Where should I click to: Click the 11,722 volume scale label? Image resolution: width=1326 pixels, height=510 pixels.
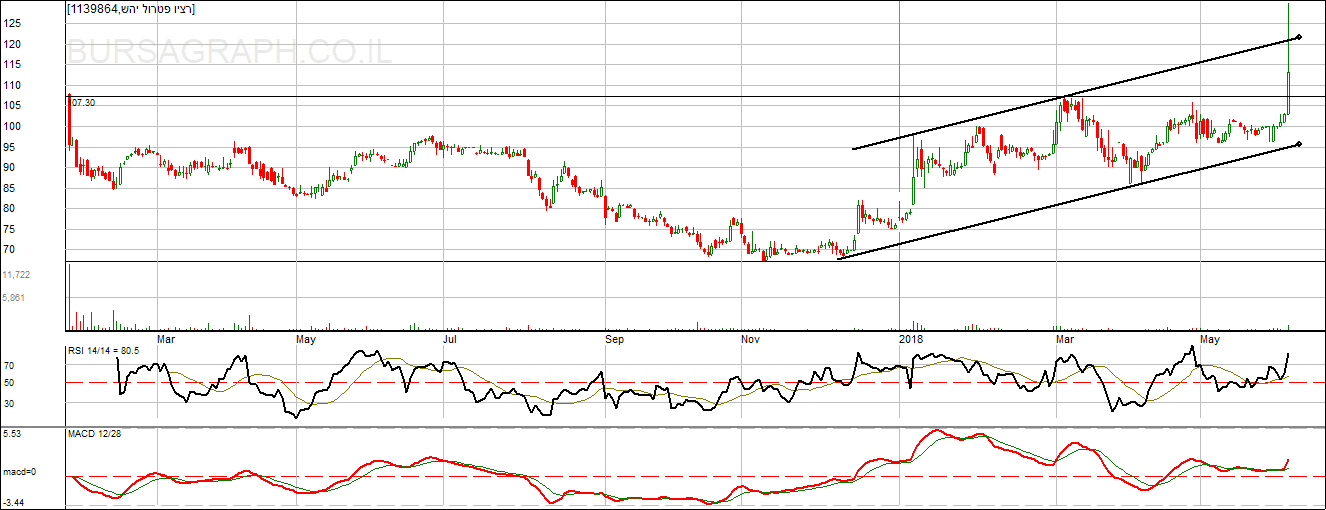click(17, 274)
